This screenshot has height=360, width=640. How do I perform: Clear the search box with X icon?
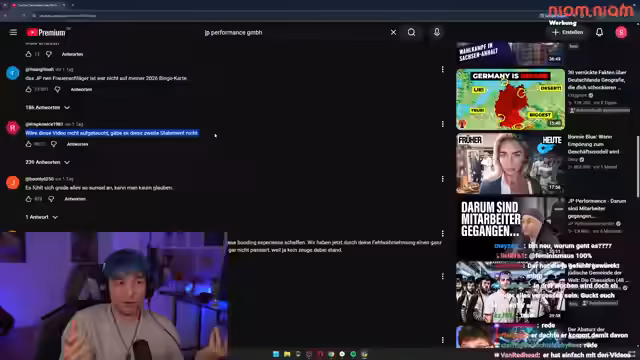point(393,32)
